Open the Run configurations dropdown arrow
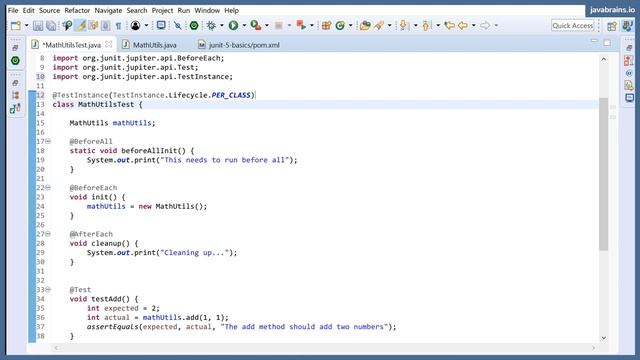The width and height of the screenshot is (640, 360). point(244,26)
